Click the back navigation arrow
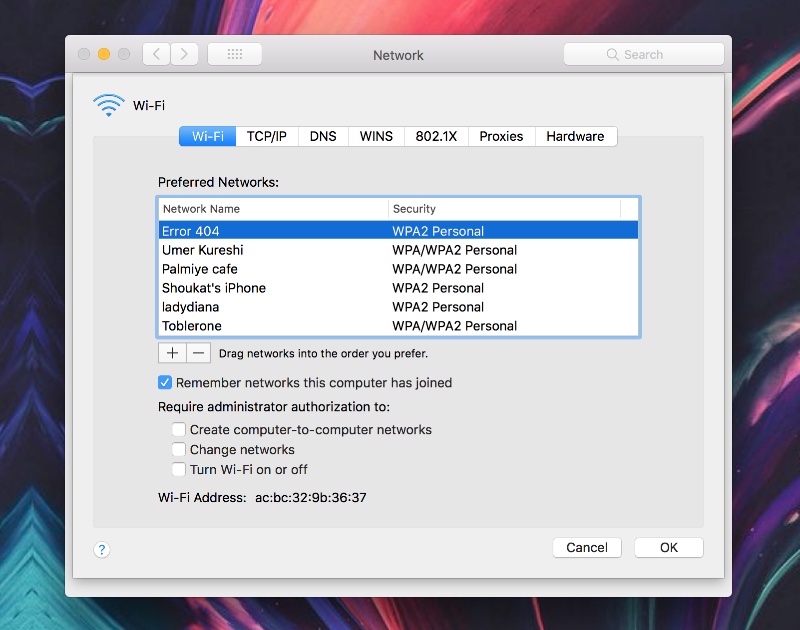The width and height of the screenshot is (800, 630). point(156,54)
